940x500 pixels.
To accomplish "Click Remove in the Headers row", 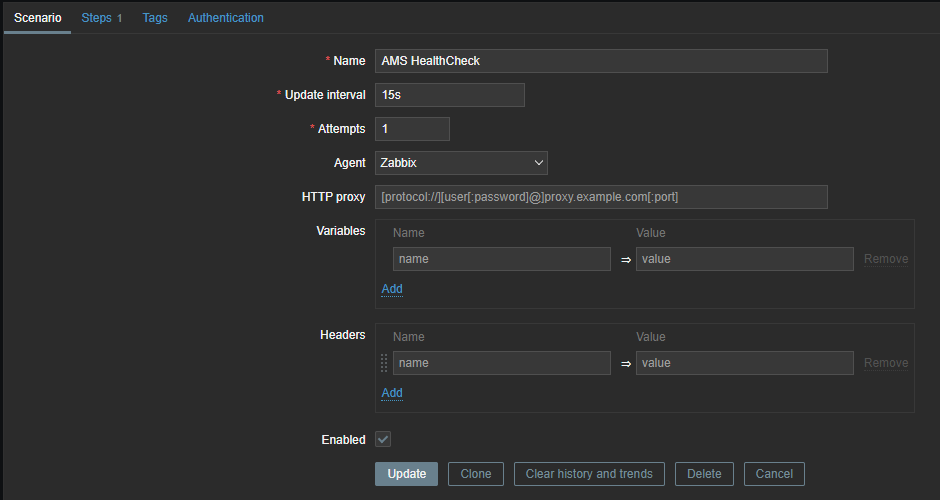I will coord(886,363).
